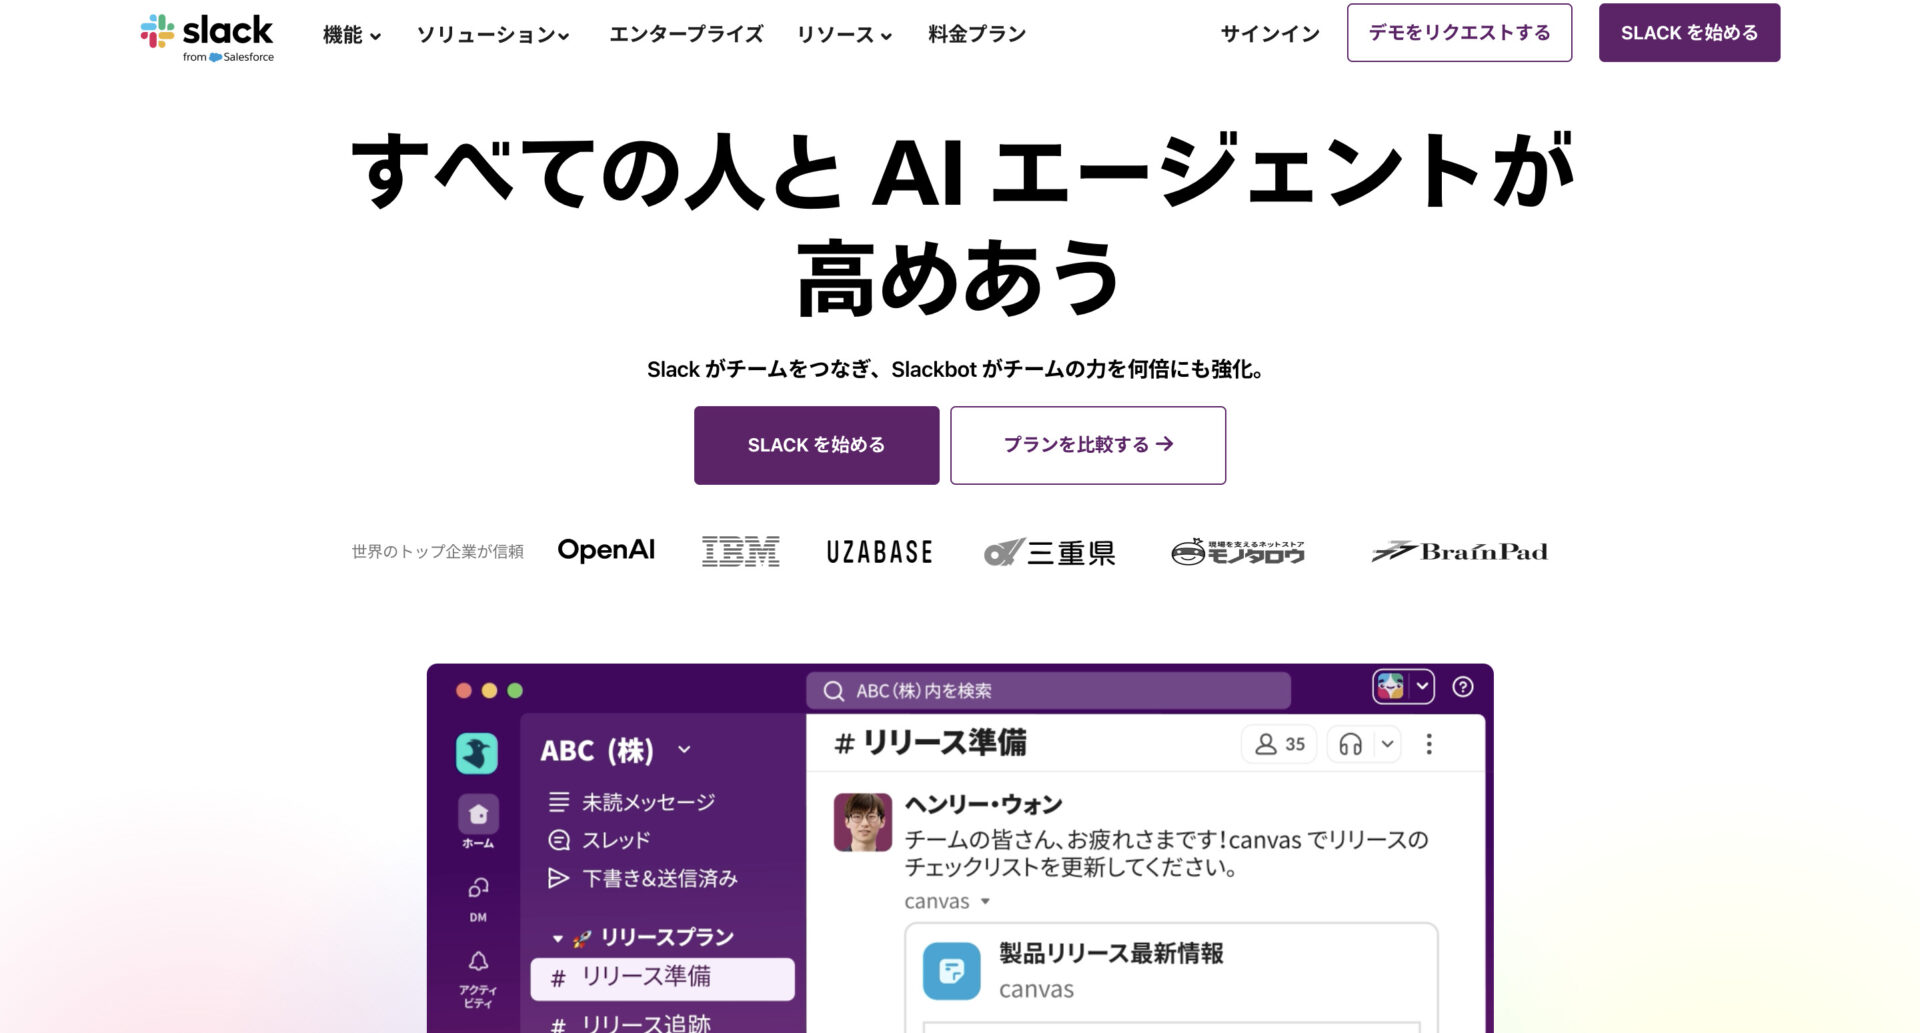1920x1033 pixels.
Task: Click the ABC(株) workspace bird icon
Action: pyautogui.click(x=477, y=753)
